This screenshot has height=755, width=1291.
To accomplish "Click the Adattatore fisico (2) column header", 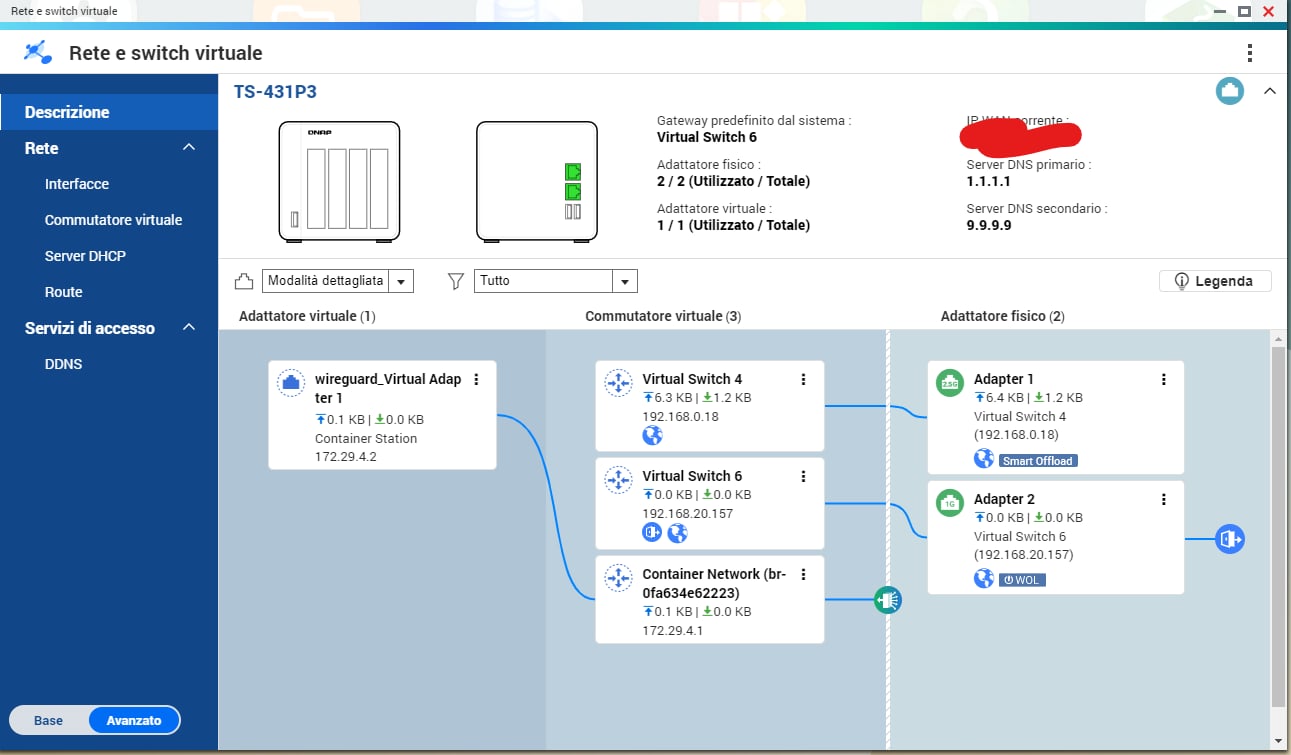I will [1003, 316].
